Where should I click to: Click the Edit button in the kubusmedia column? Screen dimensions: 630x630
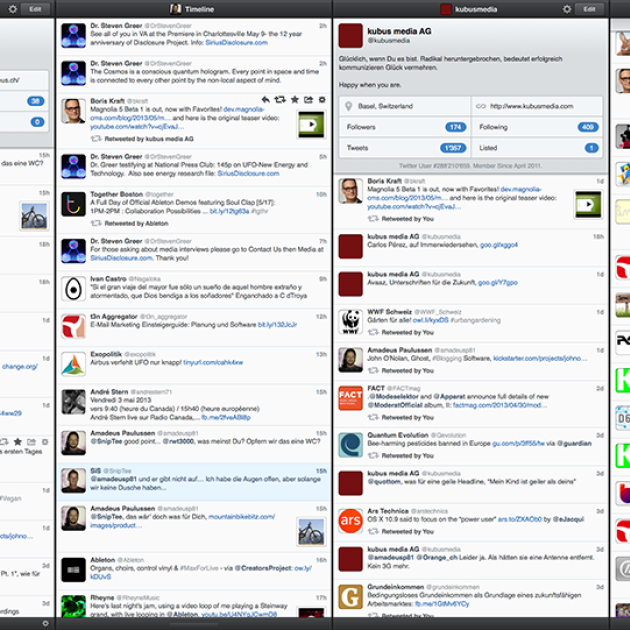[x=589, y=8]
